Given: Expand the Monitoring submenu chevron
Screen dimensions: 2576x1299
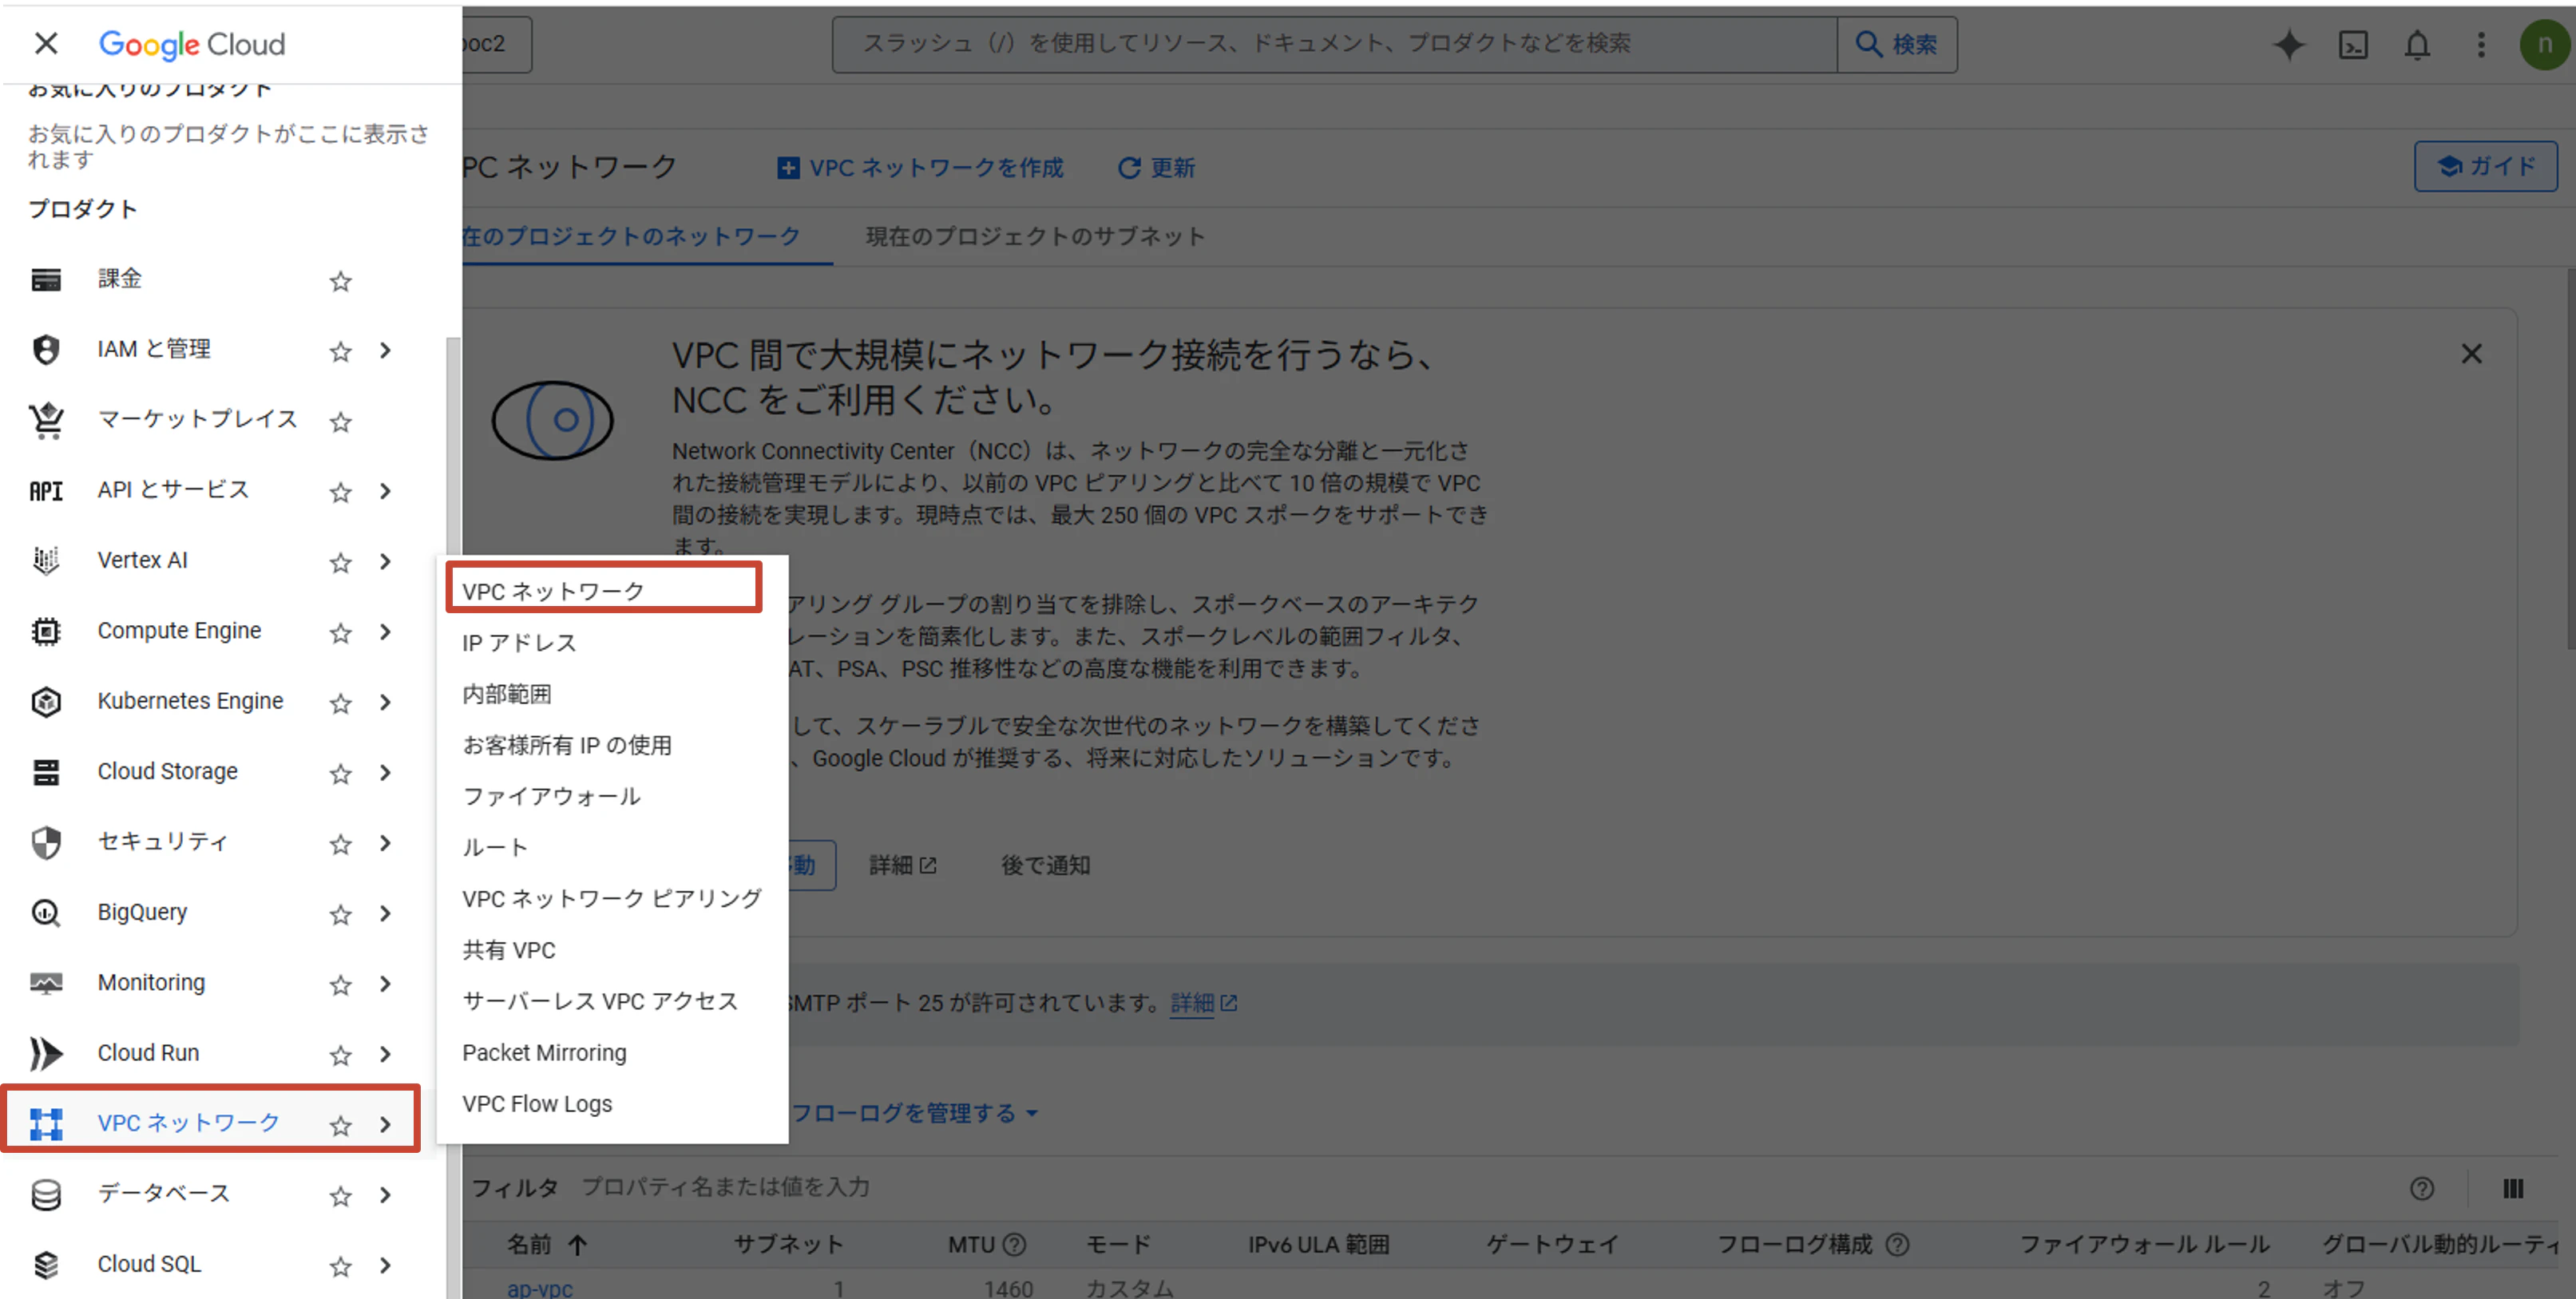Looking at the screenshot, I should (x=386, y=984).
